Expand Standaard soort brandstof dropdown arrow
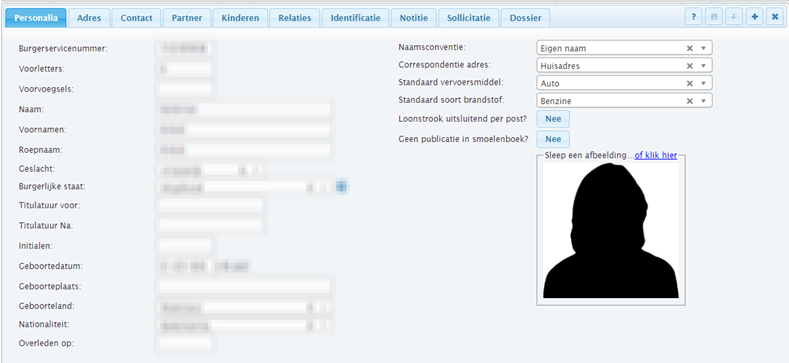This screenshot has height=363, width=789. [x=703, y=101]
